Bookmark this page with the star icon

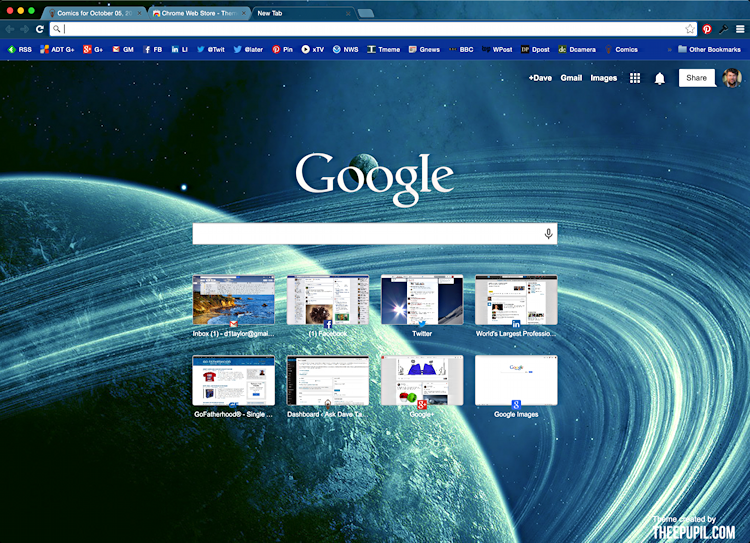689,29
